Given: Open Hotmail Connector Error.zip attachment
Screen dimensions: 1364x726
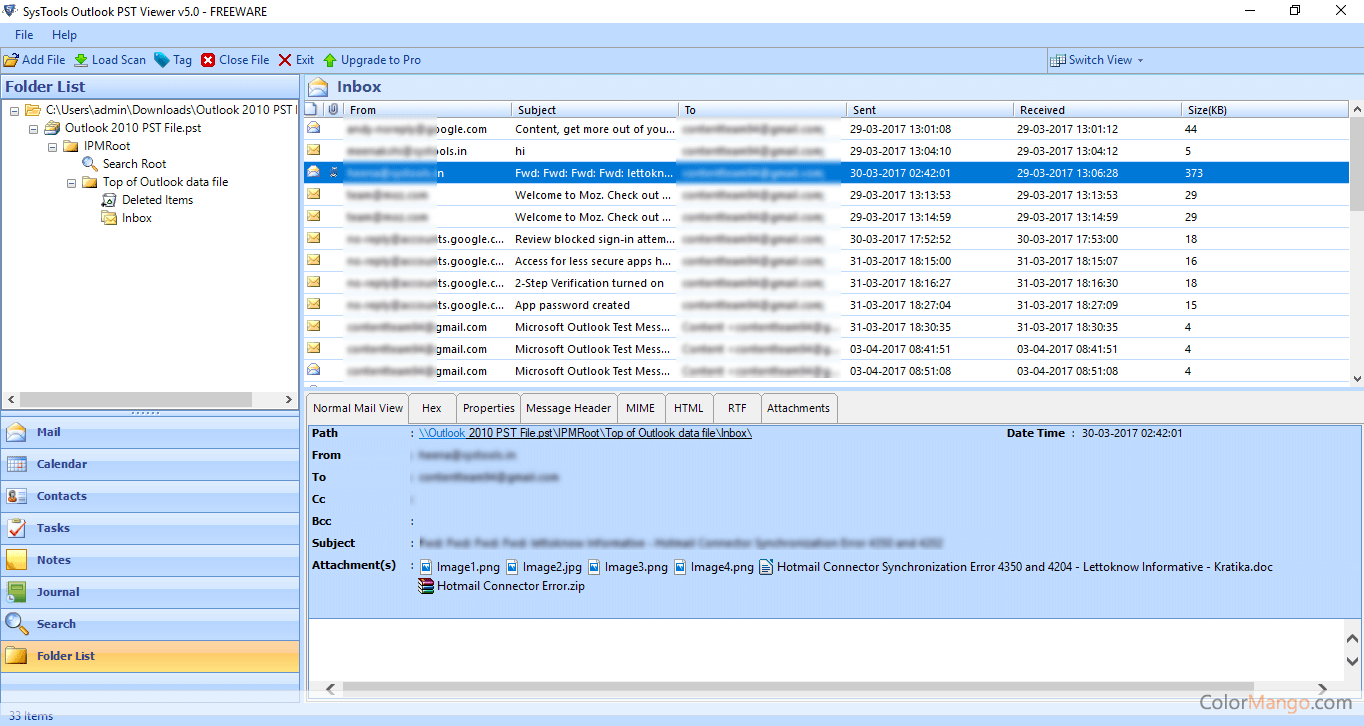Looking at the screenshot, I should tap(501, 586).
